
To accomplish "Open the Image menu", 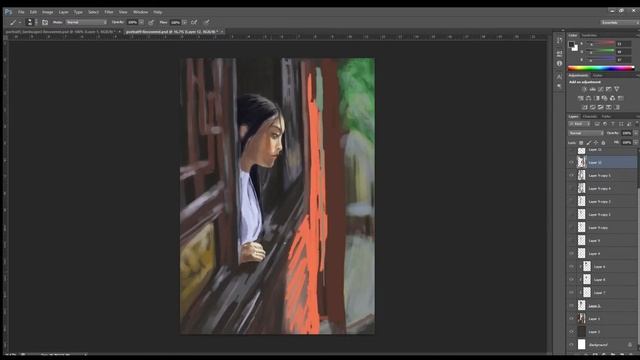I will coord(47,12).
